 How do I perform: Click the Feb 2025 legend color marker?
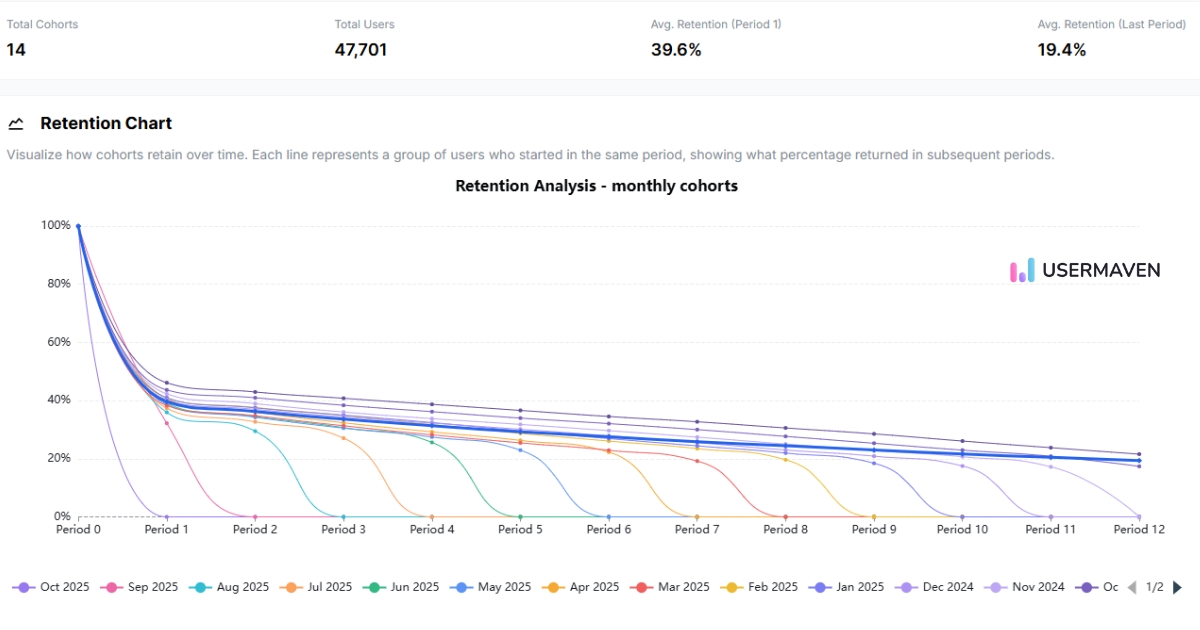click(729, 587)
